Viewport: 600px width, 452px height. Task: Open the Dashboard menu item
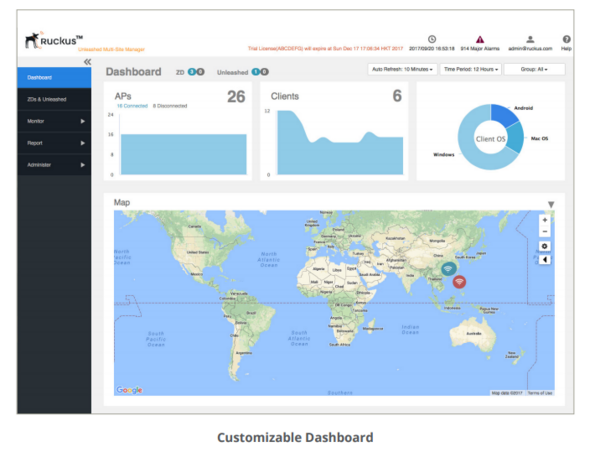54,78
